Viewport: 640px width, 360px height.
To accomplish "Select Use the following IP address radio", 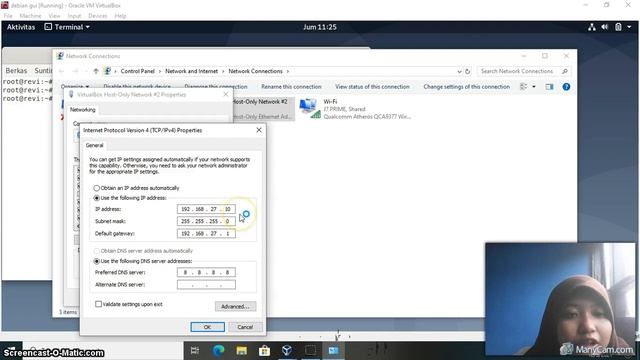I will pyautogui.click(x=96, y=198).
